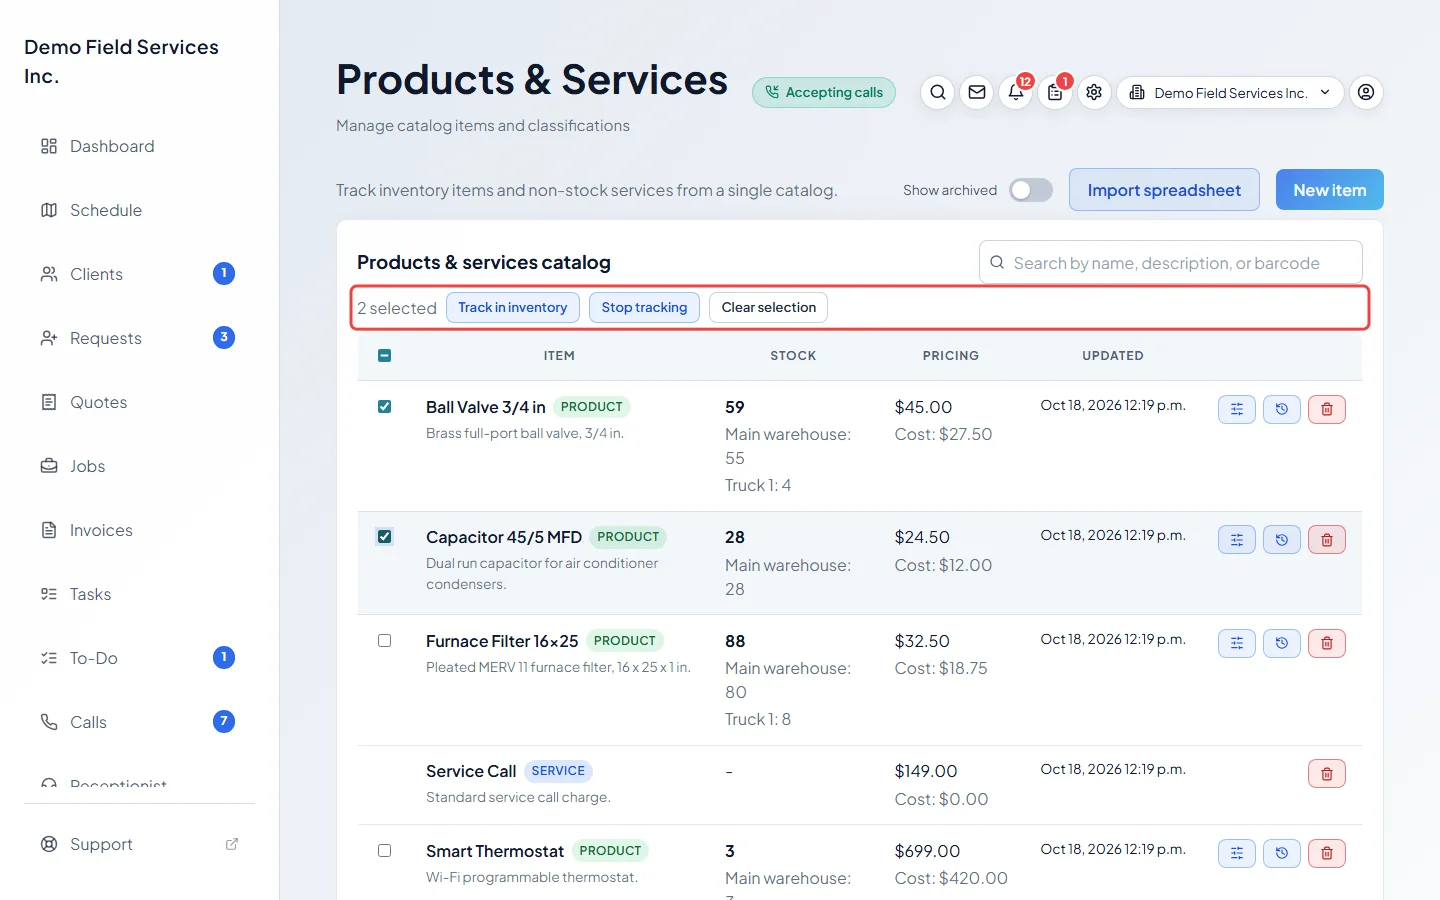The height and width of the screenshot is (900, 1440).
Task: Delete the Furnace Filter 16×25 item
Action: (1327, 643)
